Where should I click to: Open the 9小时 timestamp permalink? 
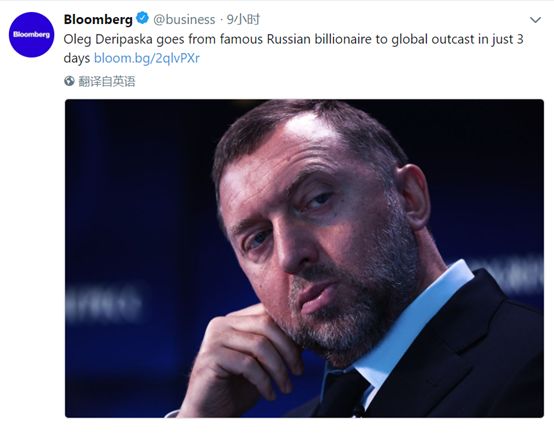[243, 19]
